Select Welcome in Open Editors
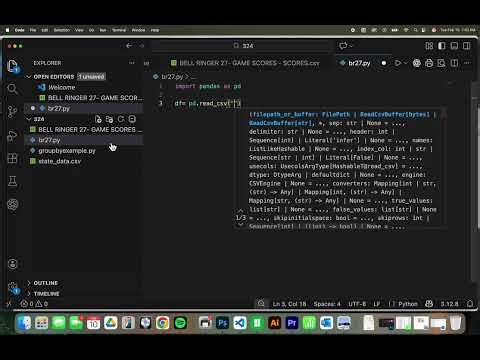This screenshot has width=480, height=360. [84, 87]
